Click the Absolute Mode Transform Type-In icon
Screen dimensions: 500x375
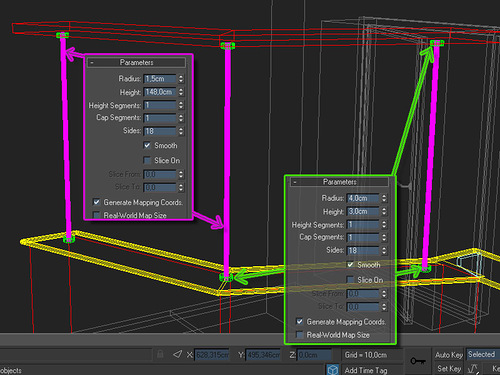click(178, 354)
